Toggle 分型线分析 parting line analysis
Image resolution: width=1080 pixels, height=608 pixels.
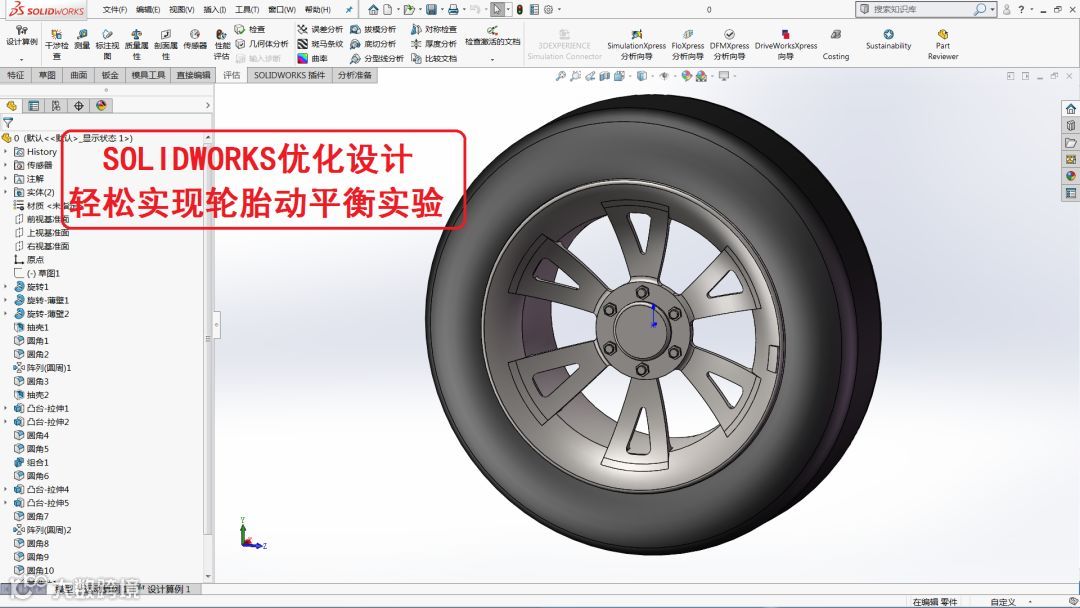(377, 59)
